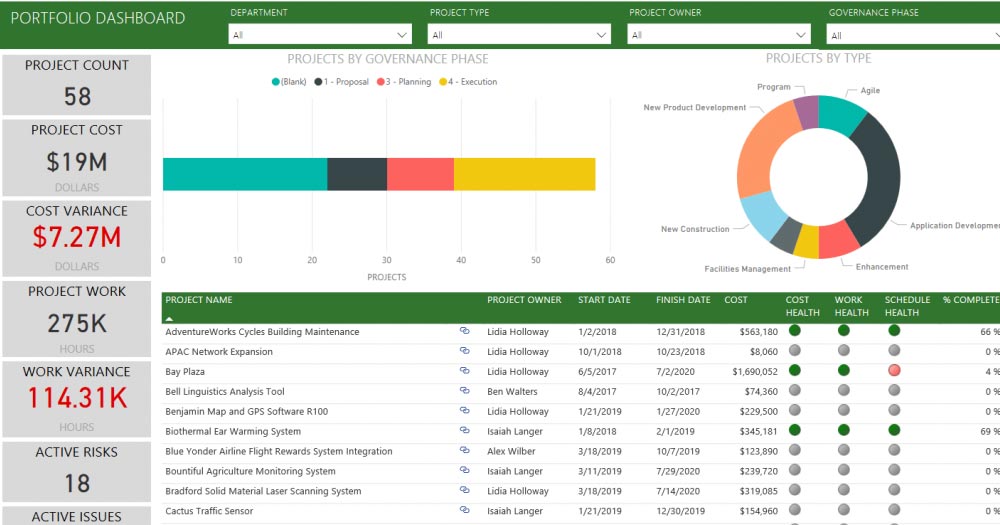Open link icon for Biothermal Ear Warming System
The width and height of the screenshot is (1000, 525).
(464, 431)
